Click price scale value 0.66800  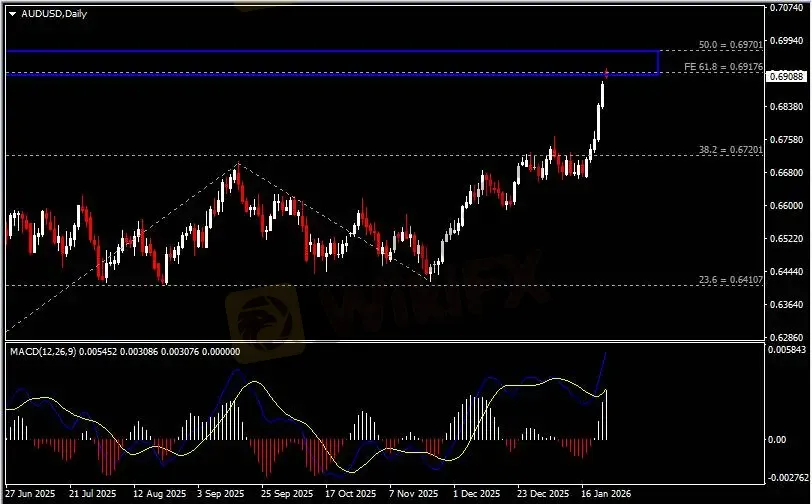click(x=787, y=172)
